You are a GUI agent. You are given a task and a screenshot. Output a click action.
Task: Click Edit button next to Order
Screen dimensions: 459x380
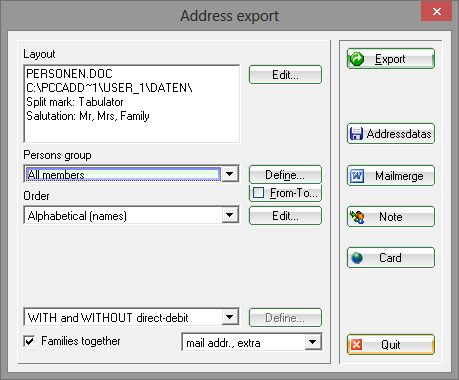[x=285, y=216]
